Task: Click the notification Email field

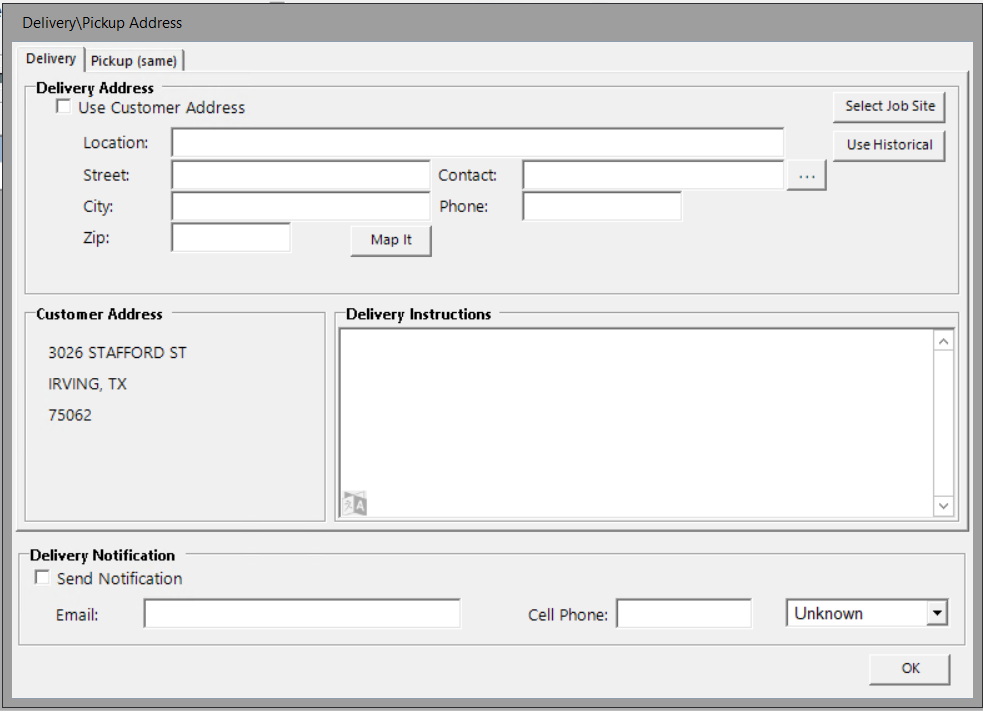Action: coord(302,614)
